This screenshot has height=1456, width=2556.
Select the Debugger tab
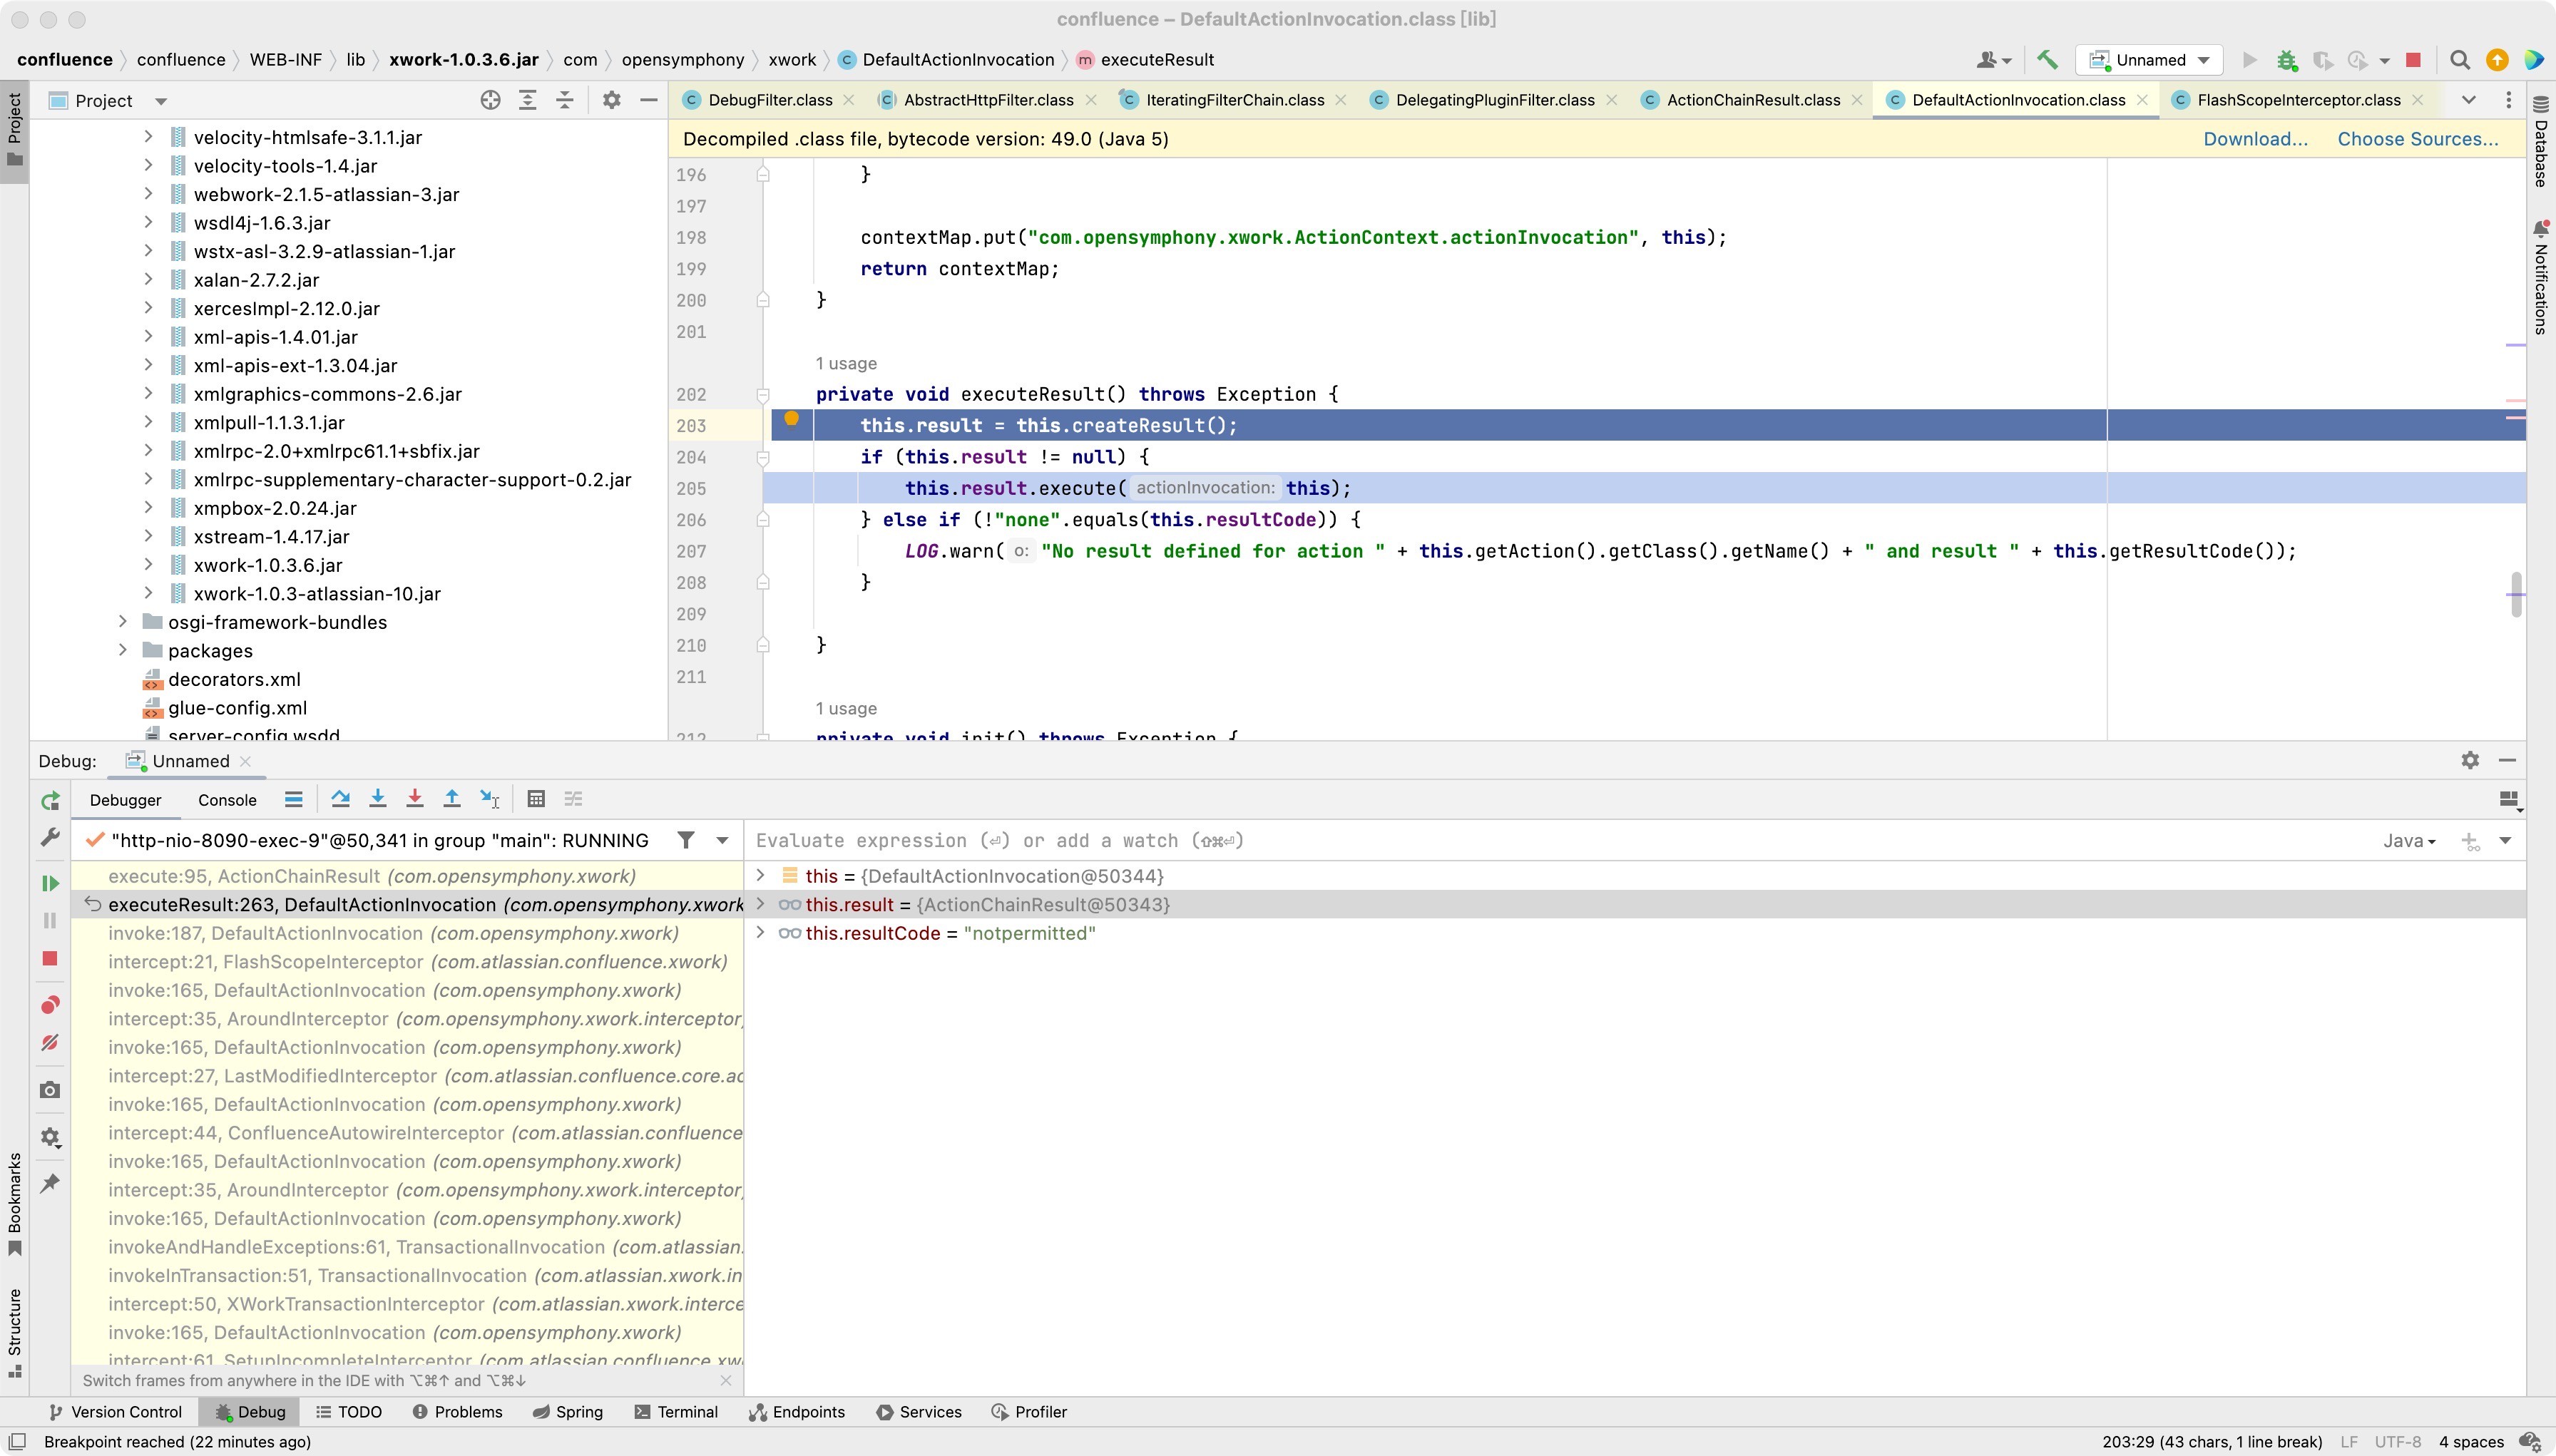click(125, 800)
